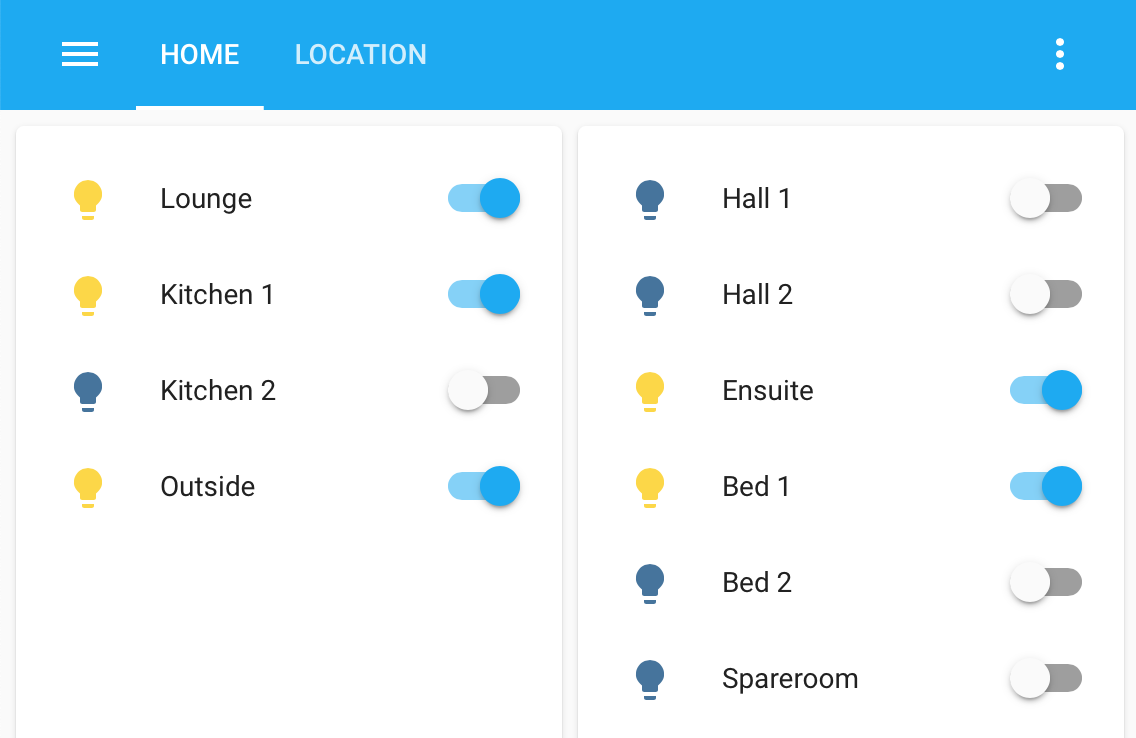Click the Lounge light bulb icon

(88, 198)
